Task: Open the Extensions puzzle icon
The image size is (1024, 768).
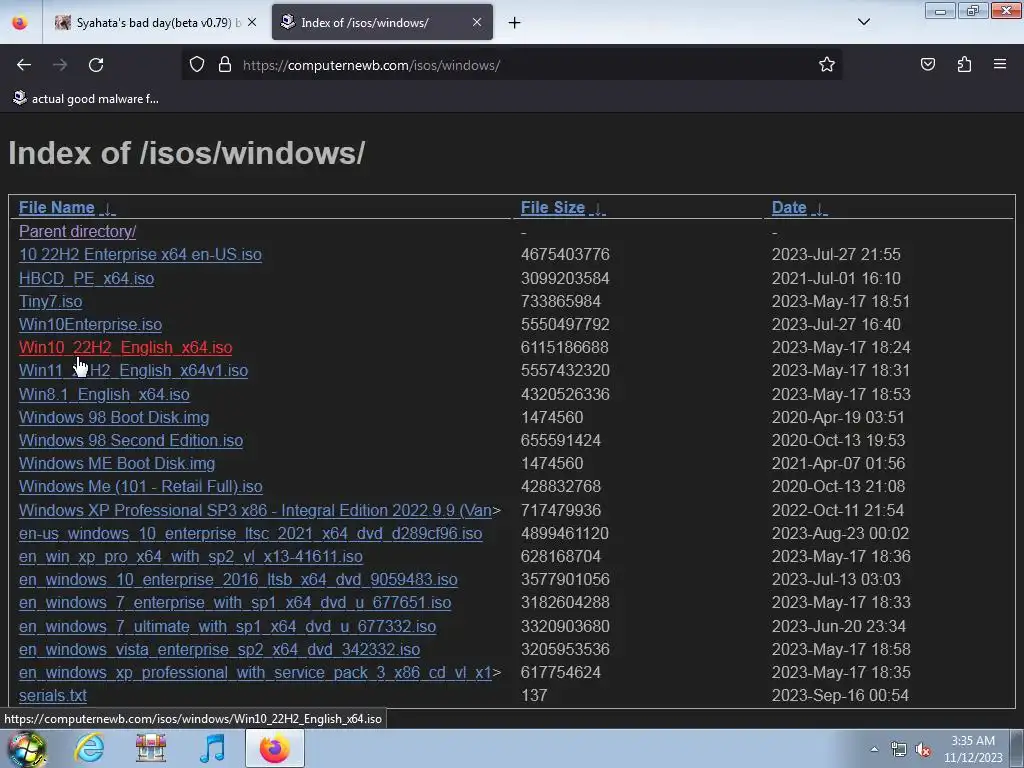Action: point(965,65)
